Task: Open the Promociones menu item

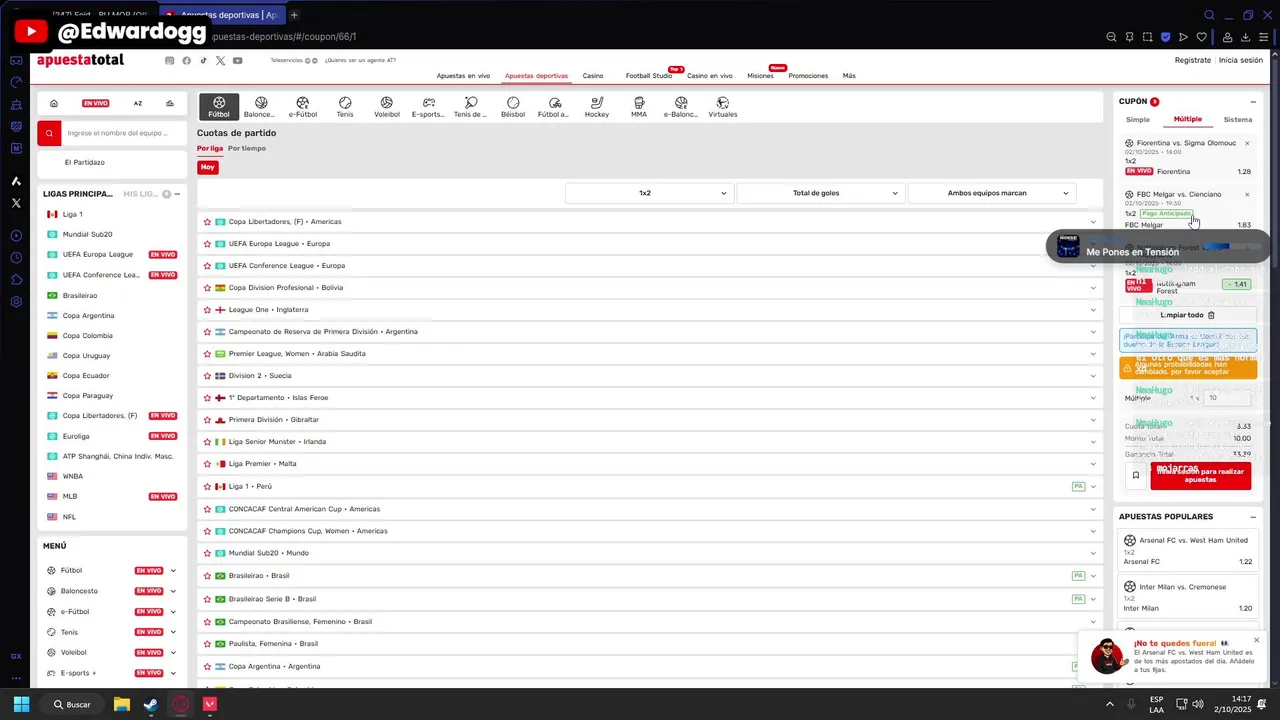Action: 808,76
